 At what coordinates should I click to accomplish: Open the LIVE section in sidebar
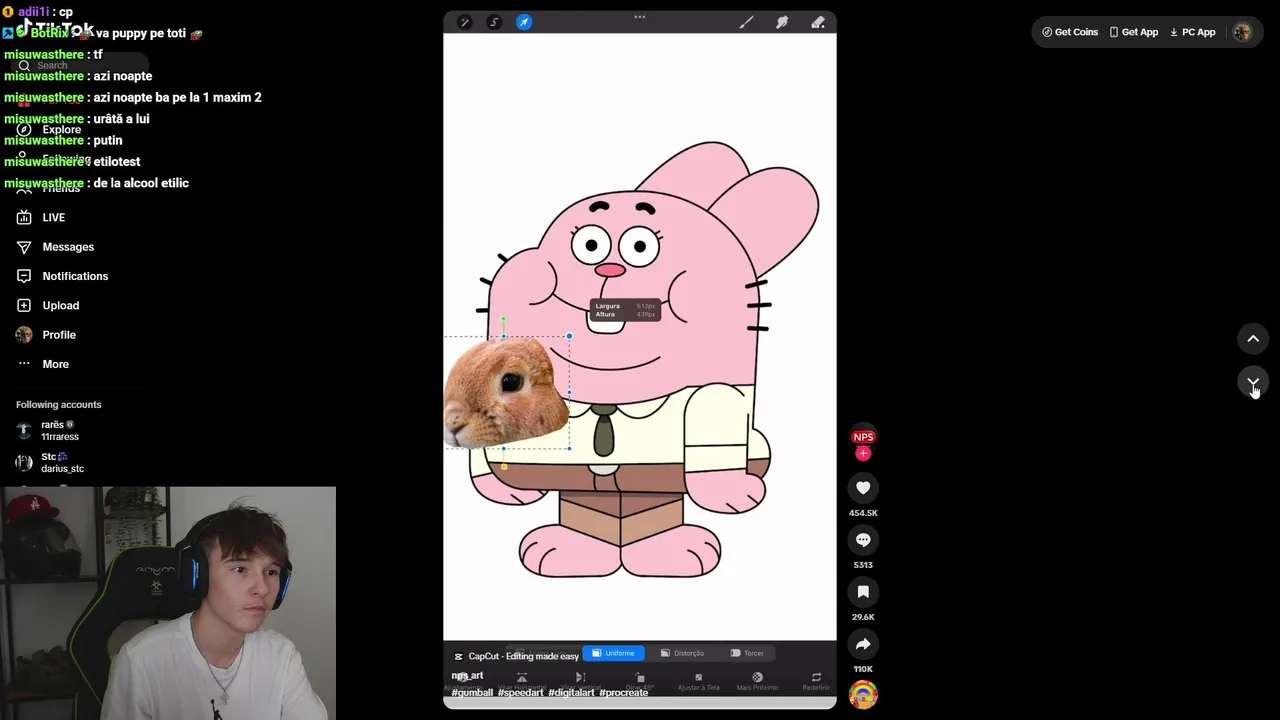click(x=40, y=217)
